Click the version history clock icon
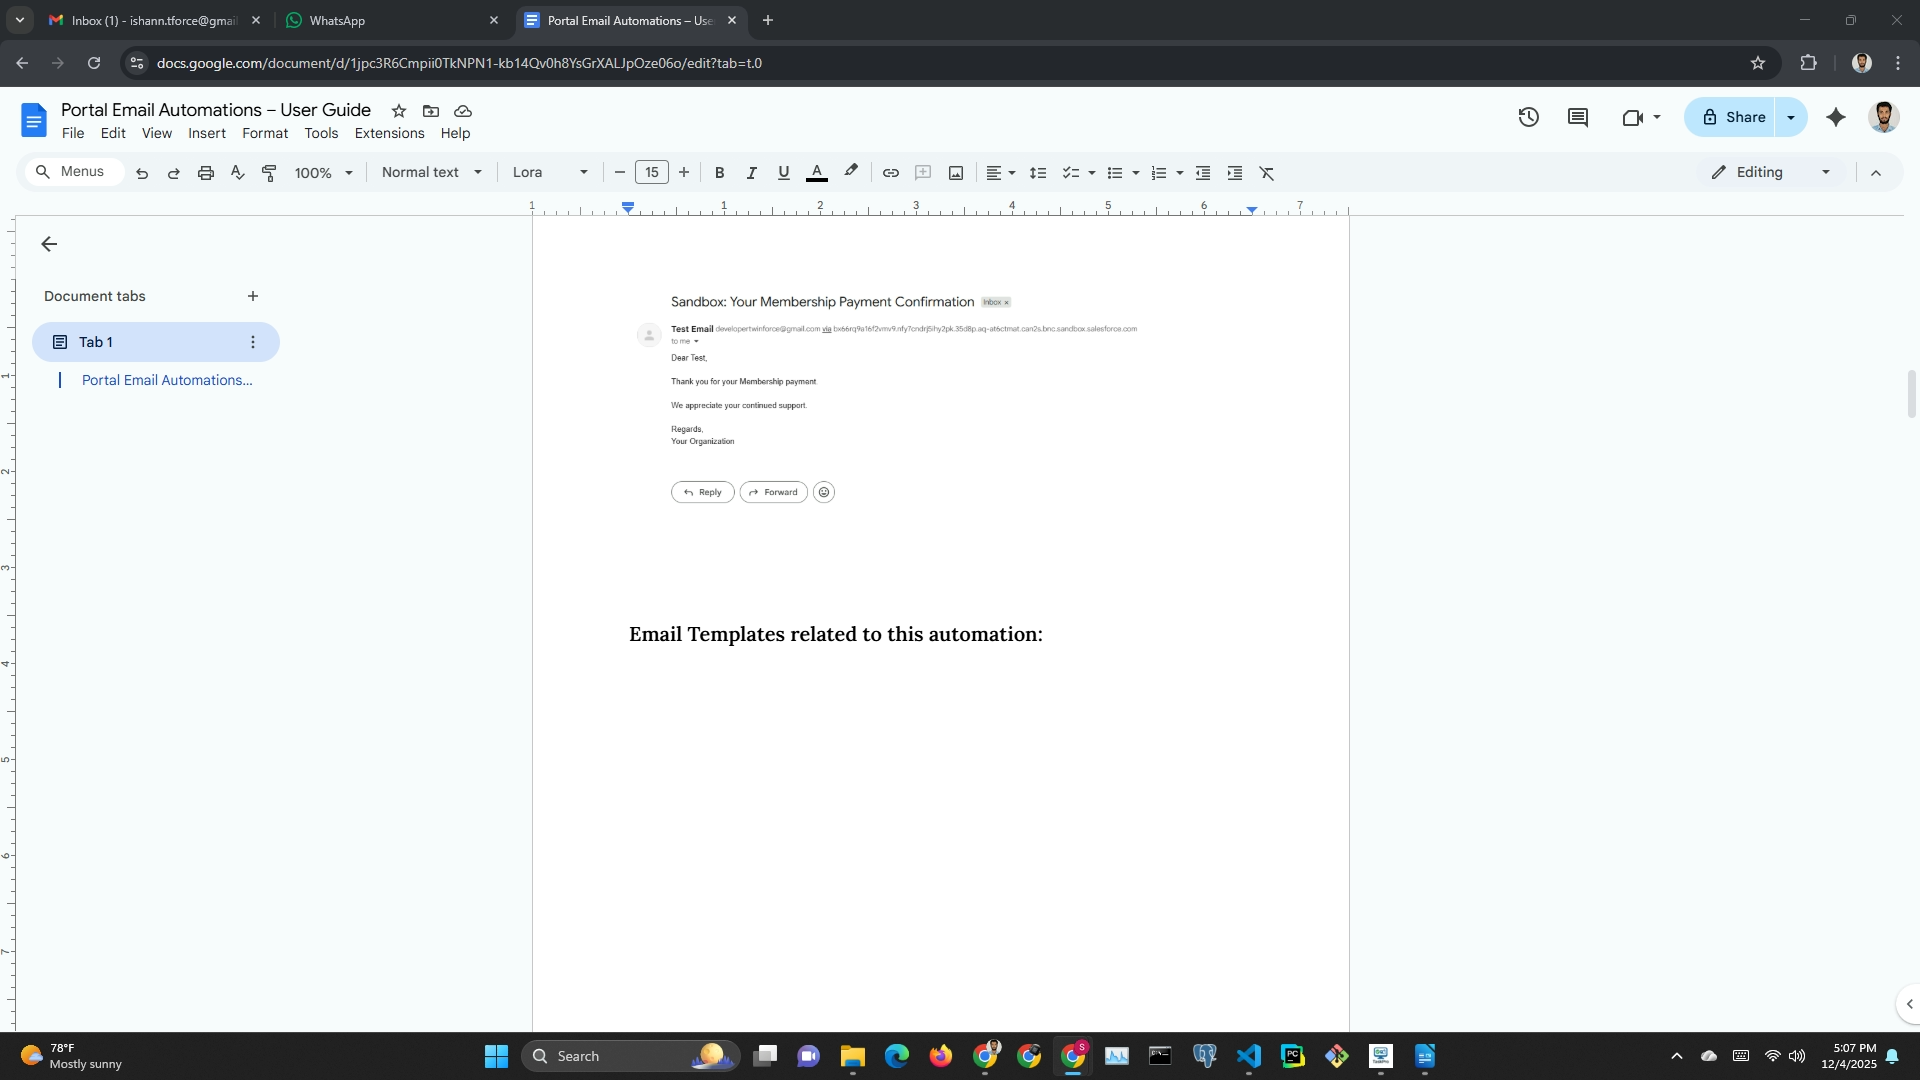Screen dimensions: 1920x1080 tap(1528, 117)
